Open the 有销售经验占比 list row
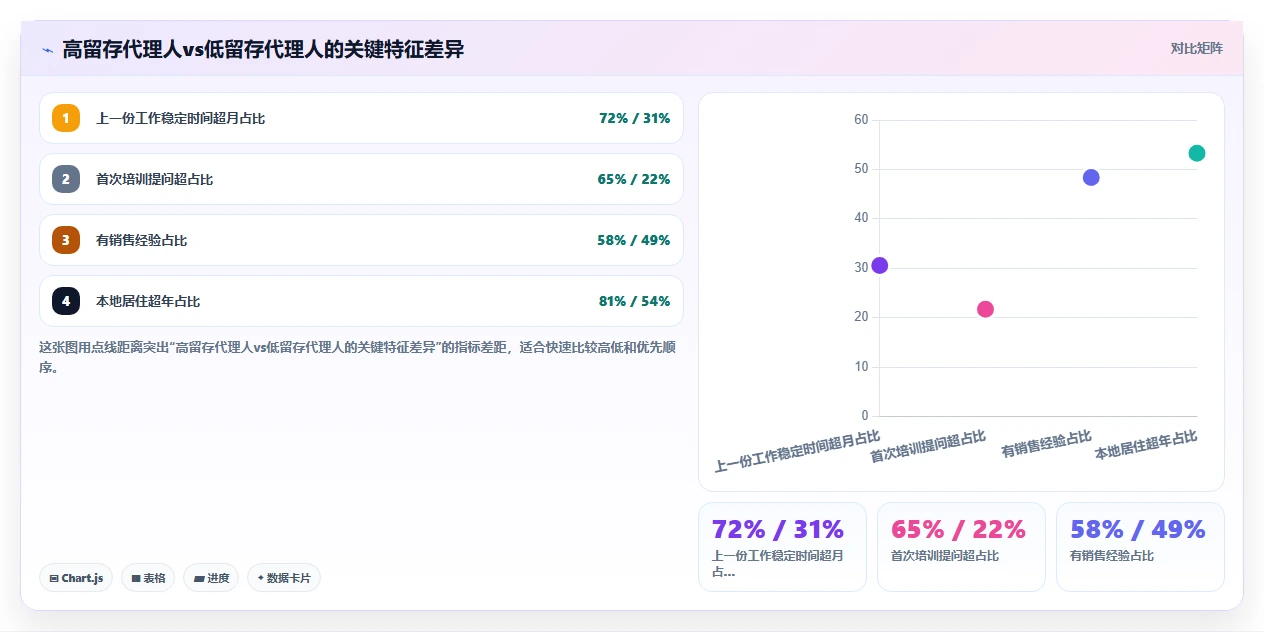Screen dimensions: 1264x632 [x=361, y=240]
